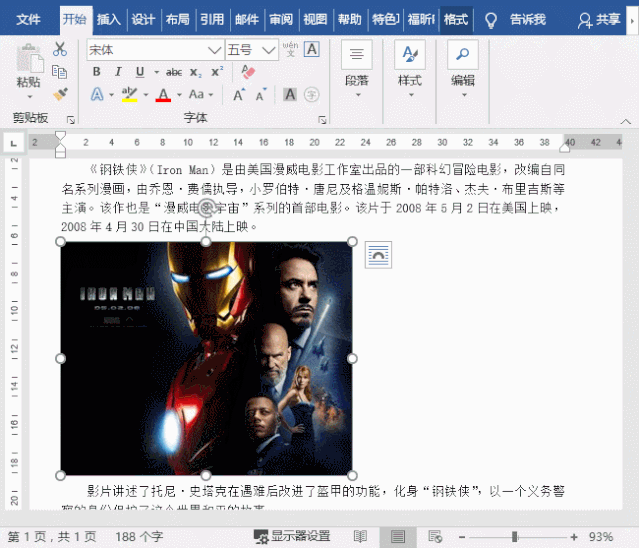Screen dimensions: 639x548
Task: Toggle Italic formatting
Action: point(118,72)
